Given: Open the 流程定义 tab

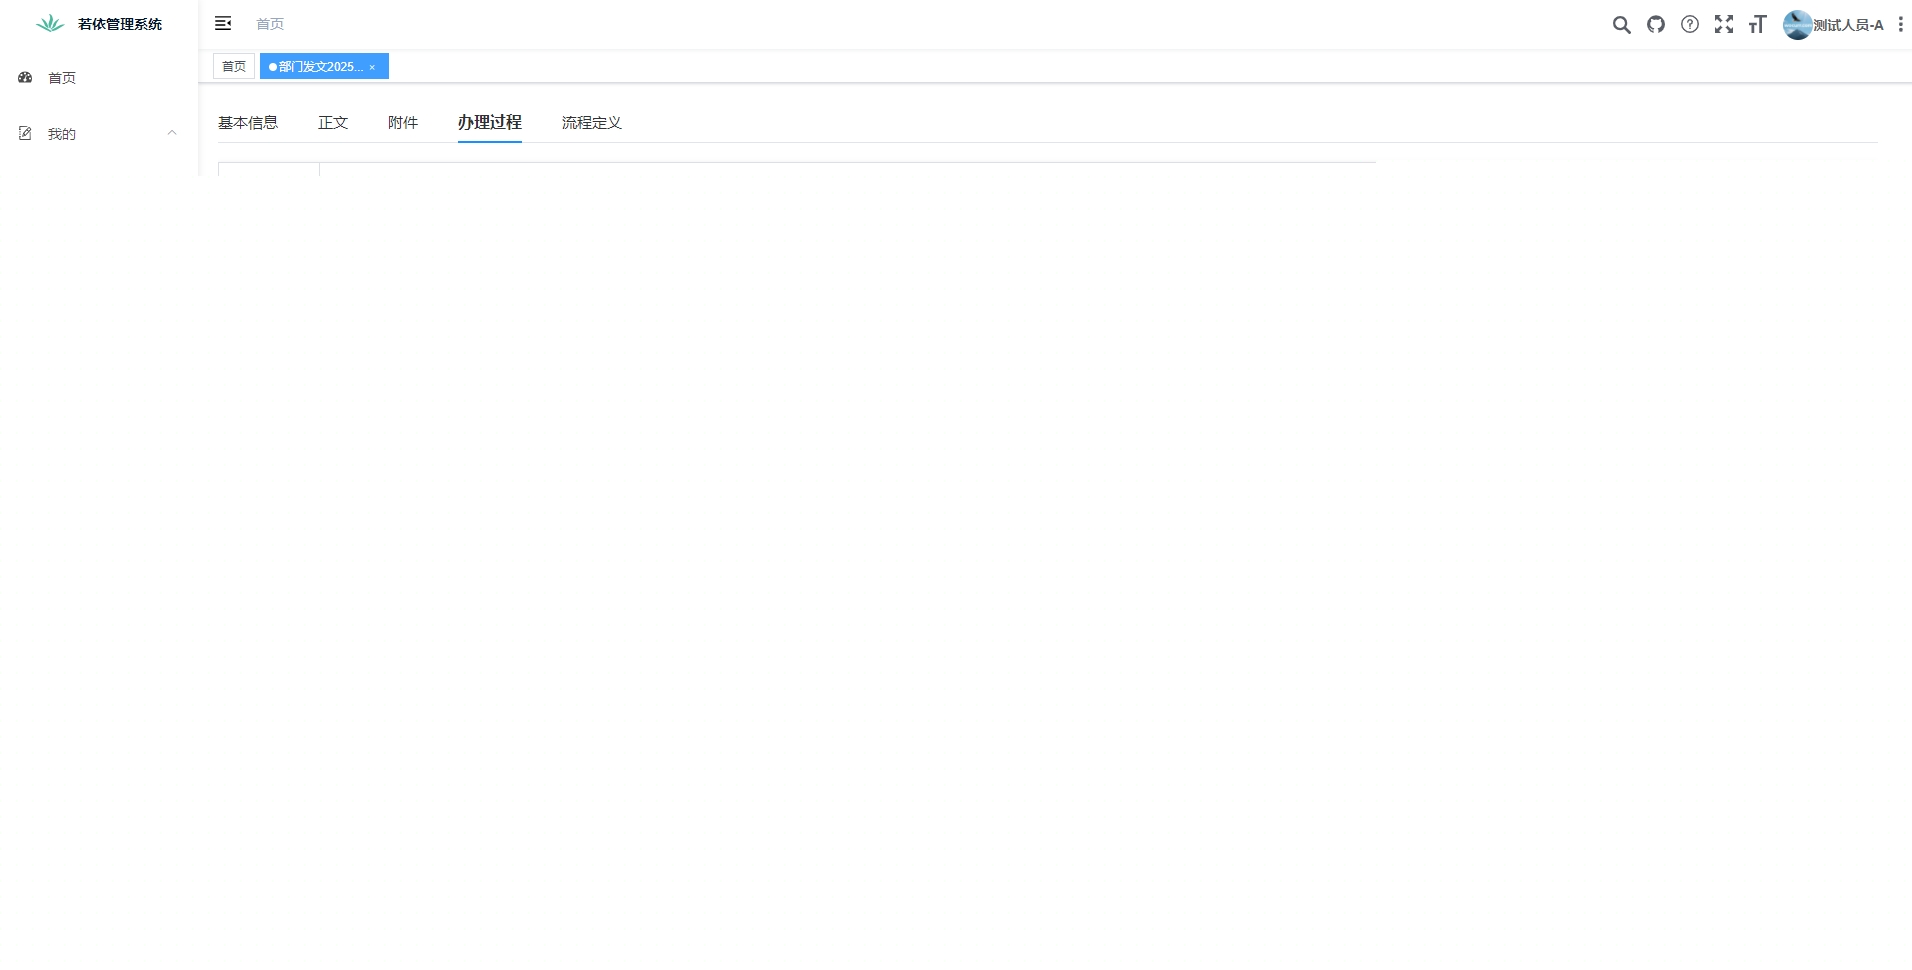Looking at the screenshot, I should (590, 122).
